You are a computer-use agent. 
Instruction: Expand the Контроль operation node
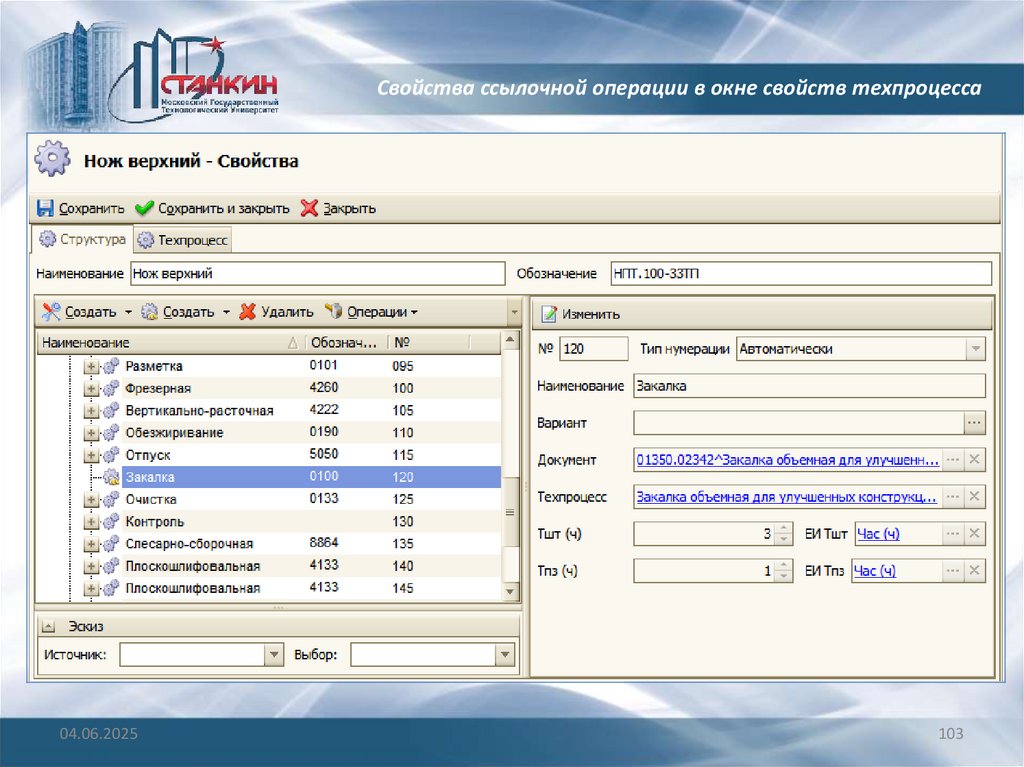coord(91,521)
